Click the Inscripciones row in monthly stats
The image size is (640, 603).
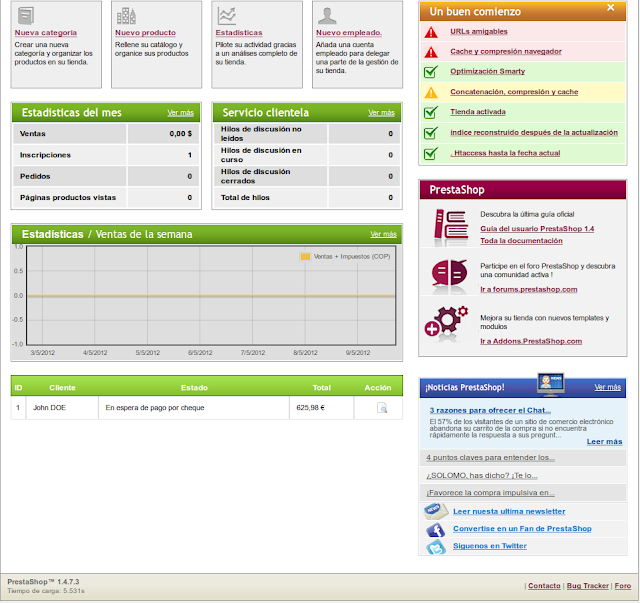click(106, 155)
